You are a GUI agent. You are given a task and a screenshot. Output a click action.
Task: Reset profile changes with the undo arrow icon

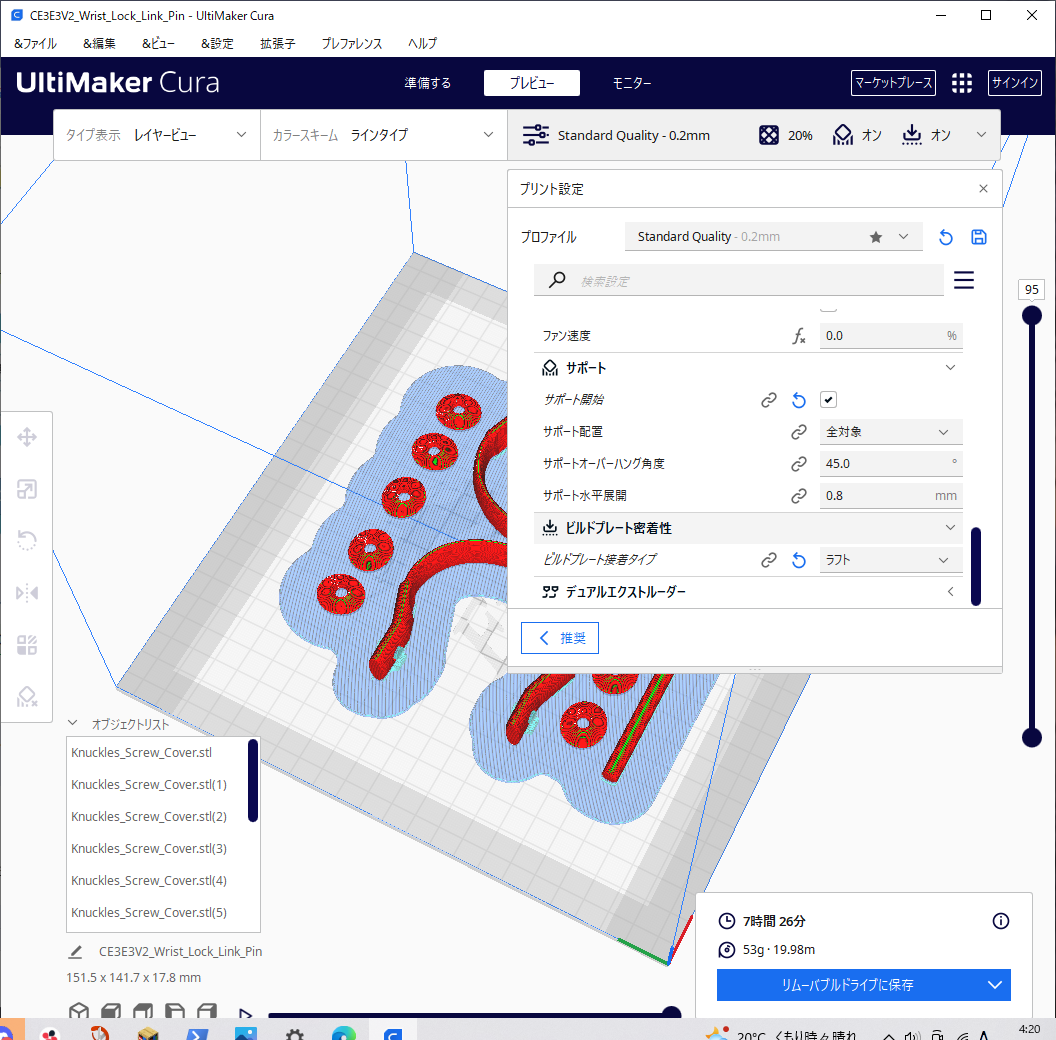[945, 237]
